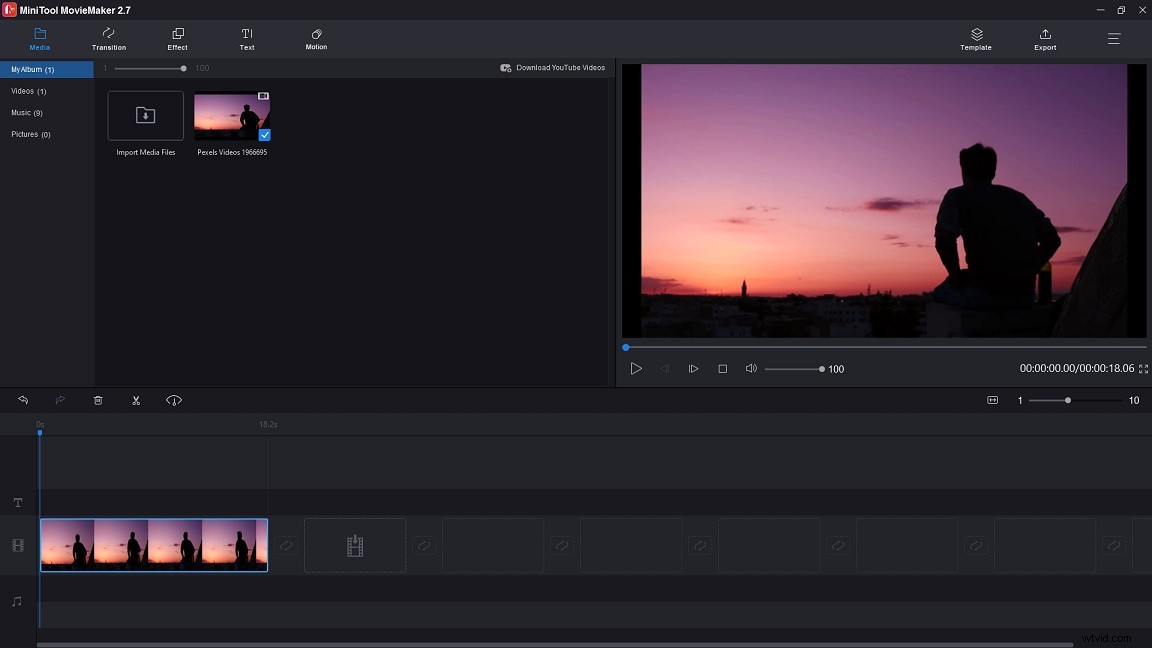Open the Export panel
This screenshot has width=1152, height=648.
tap(1044, 39)
